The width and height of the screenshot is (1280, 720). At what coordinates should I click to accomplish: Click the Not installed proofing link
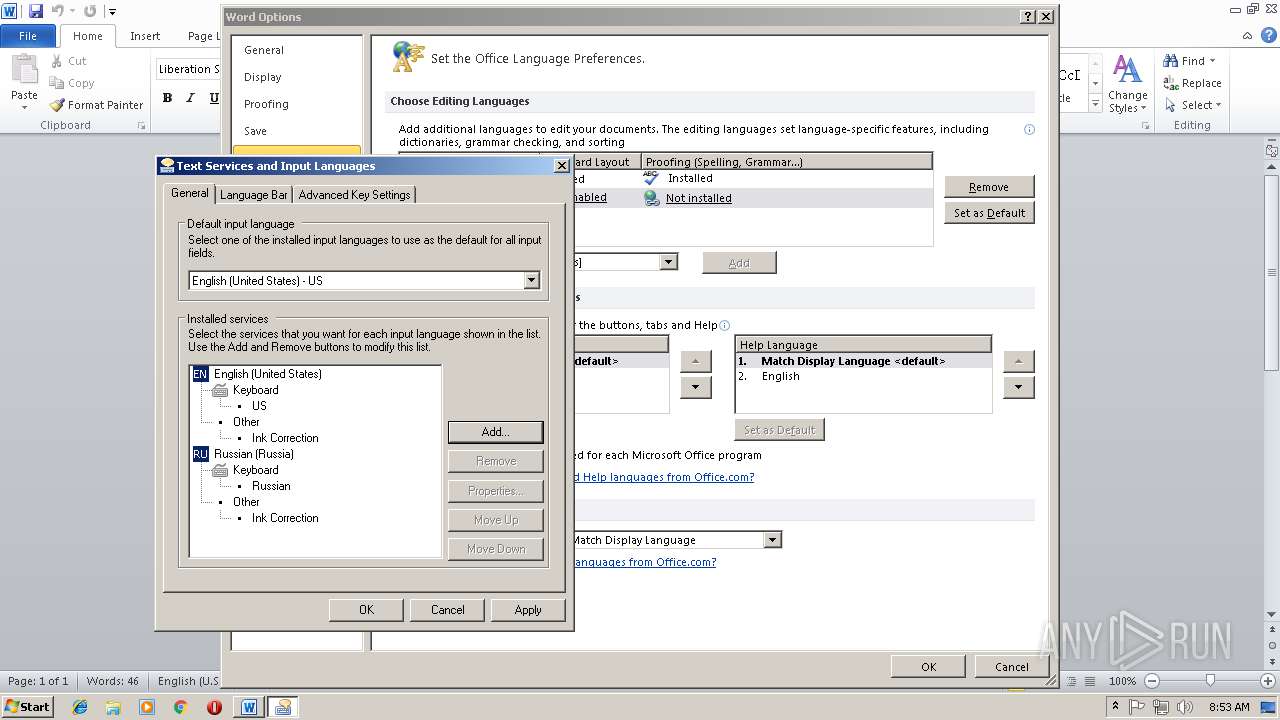pos(698,198)
